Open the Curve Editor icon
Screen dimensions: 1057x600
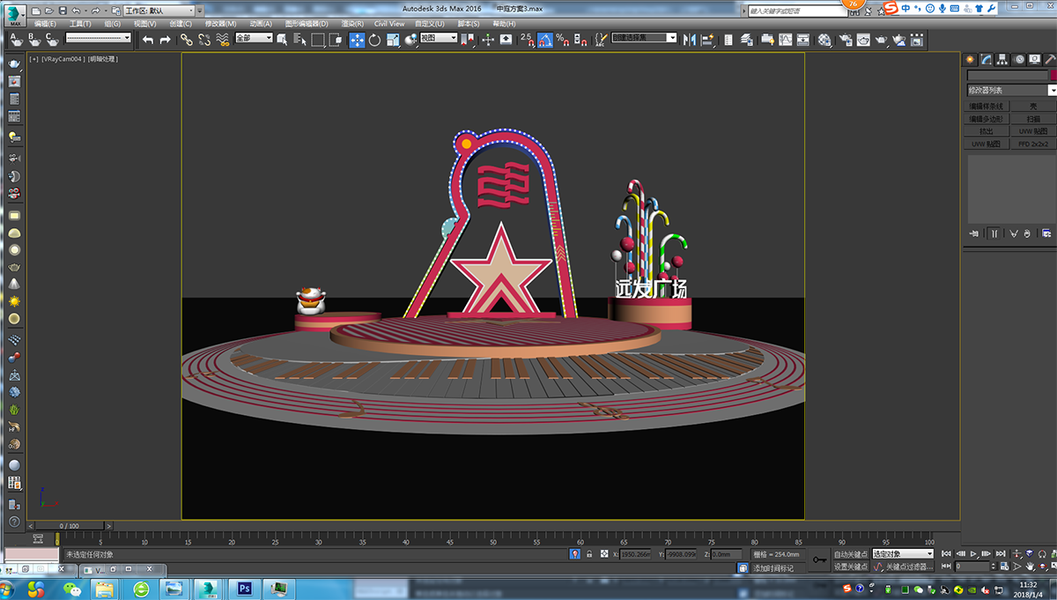click(x=785, y=40)
